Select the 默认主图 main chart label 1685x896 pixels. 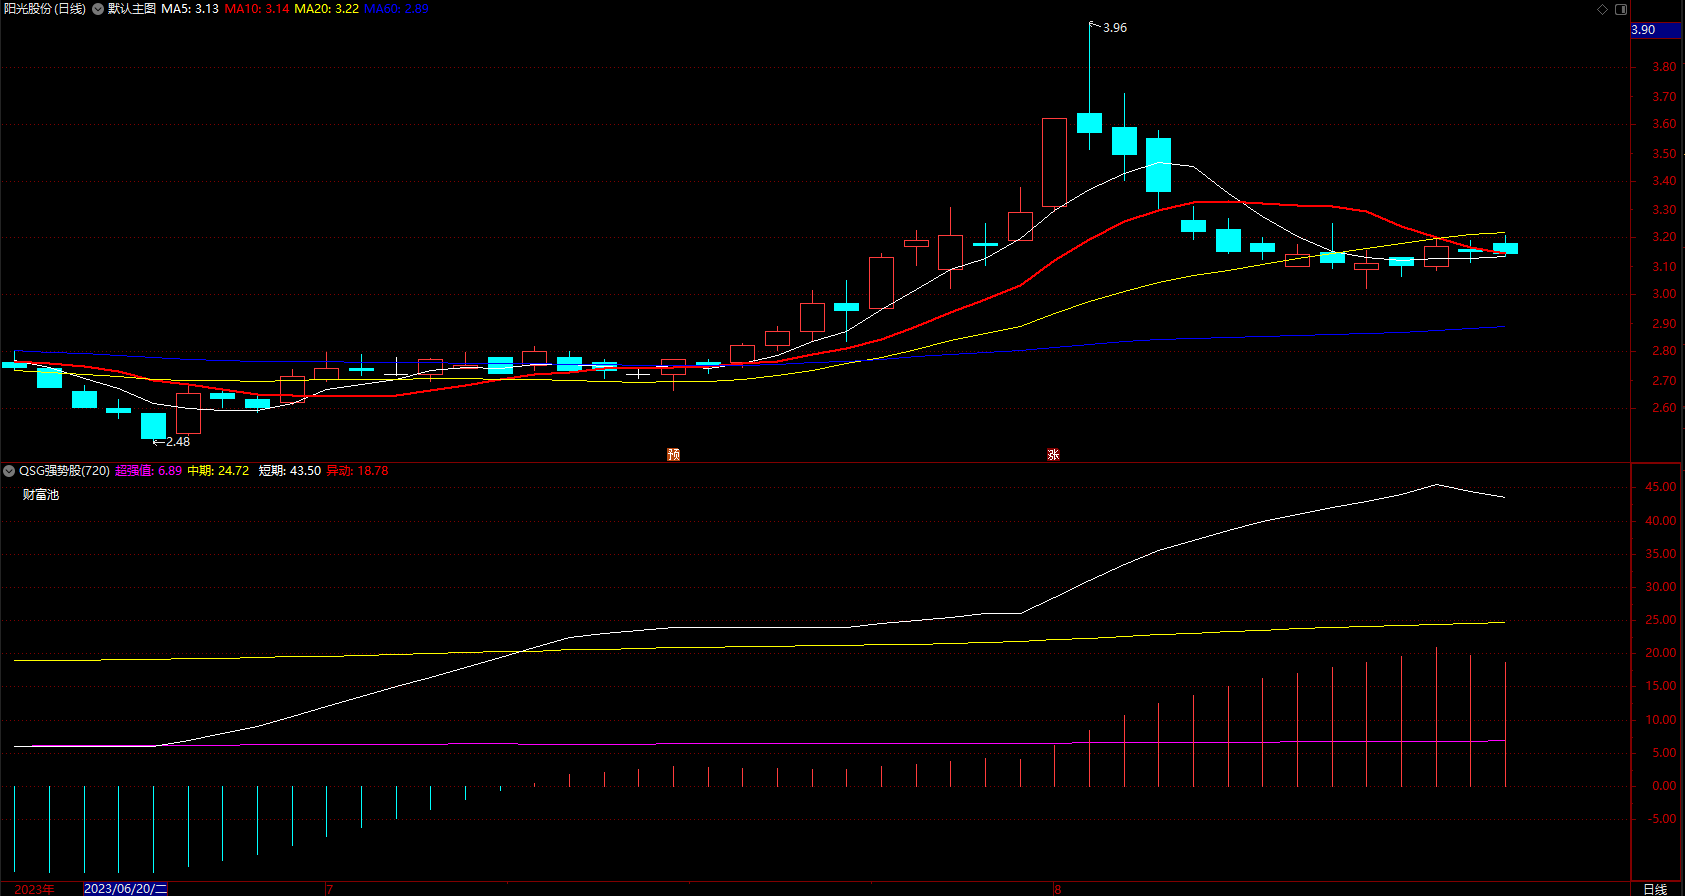coord(132,9)
